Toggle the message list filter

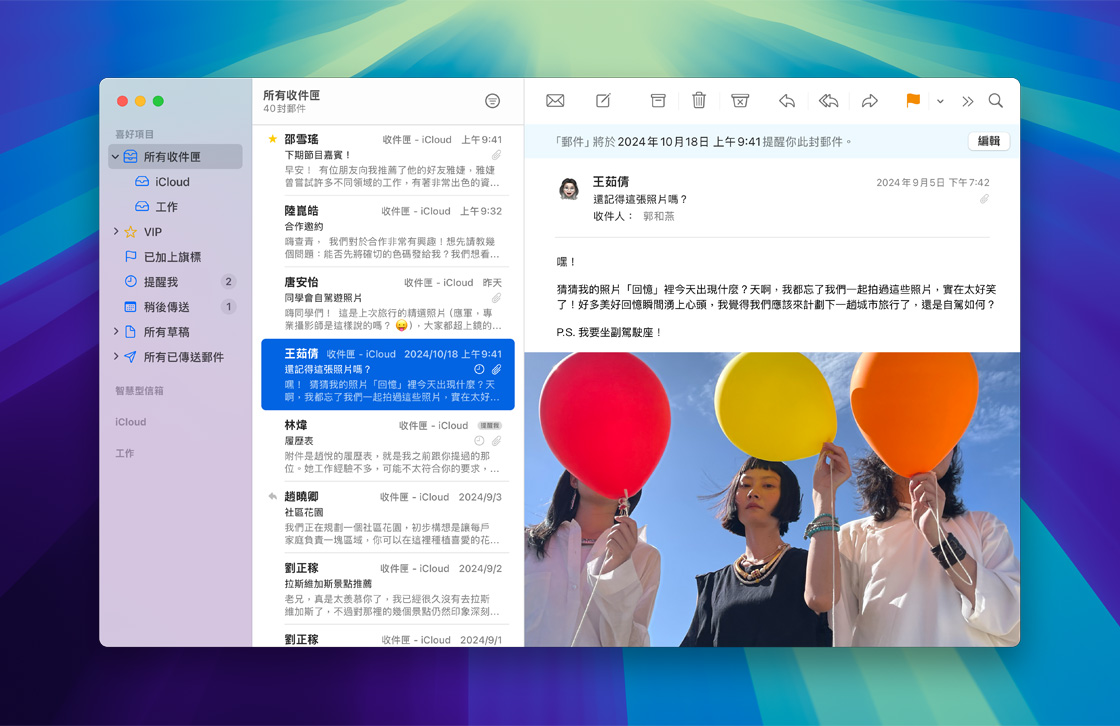pyautogui.click(x=492, y=101)
